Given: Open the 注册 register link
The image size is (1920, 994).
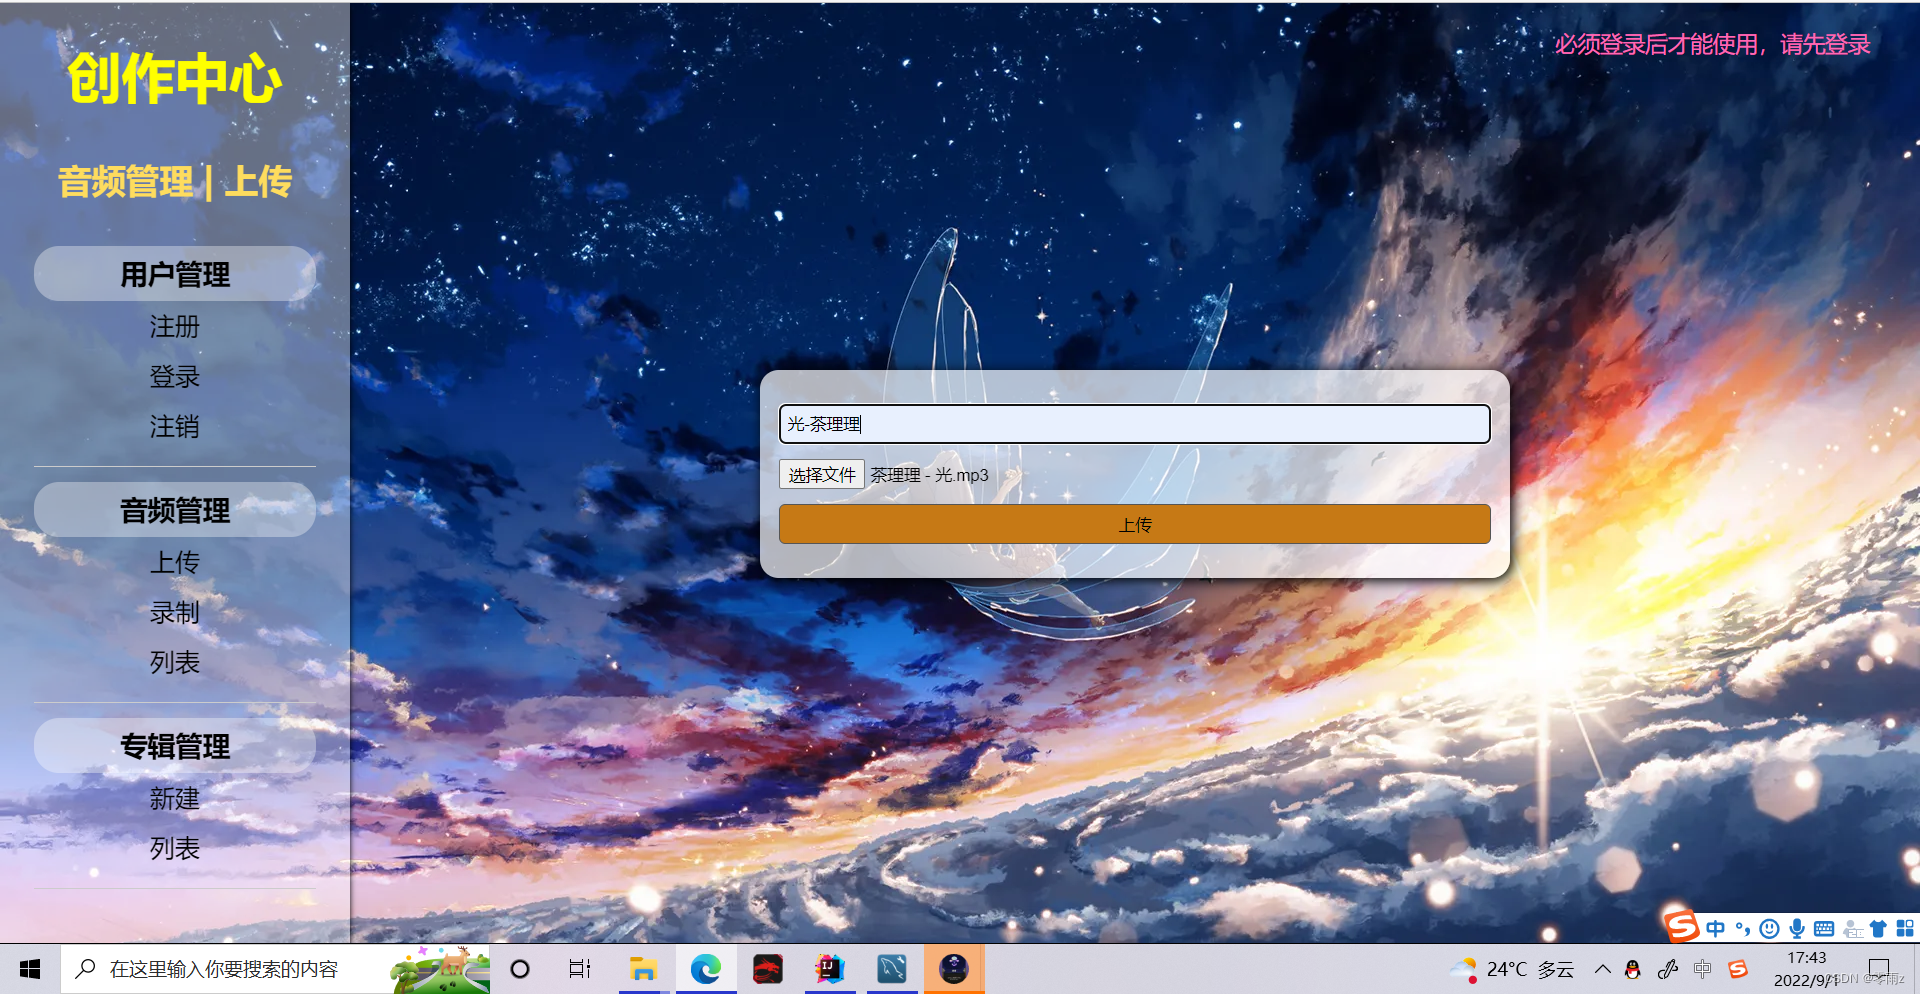Looking at the screenshot, I should tap(175, 327).
